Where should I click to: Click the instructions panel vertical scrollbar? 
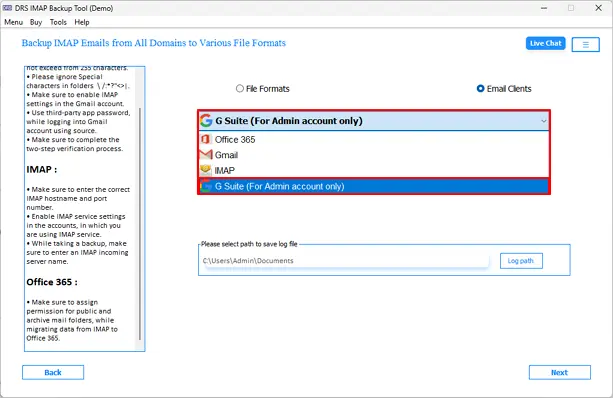click(x=140, y=225)
